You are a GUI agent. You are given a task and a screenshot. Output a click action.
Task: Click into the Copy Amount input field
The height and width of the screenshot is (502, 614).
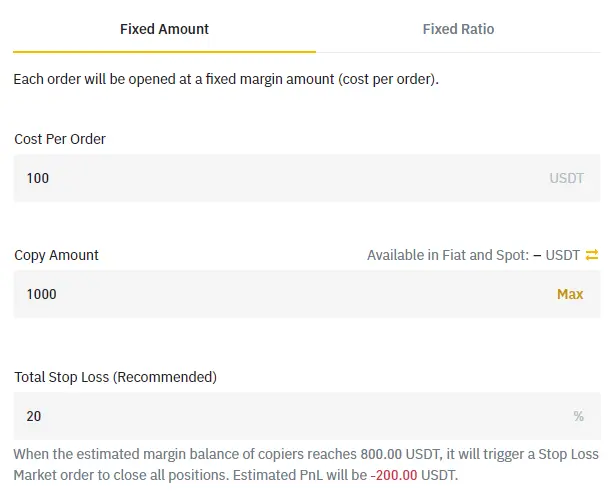280,294
